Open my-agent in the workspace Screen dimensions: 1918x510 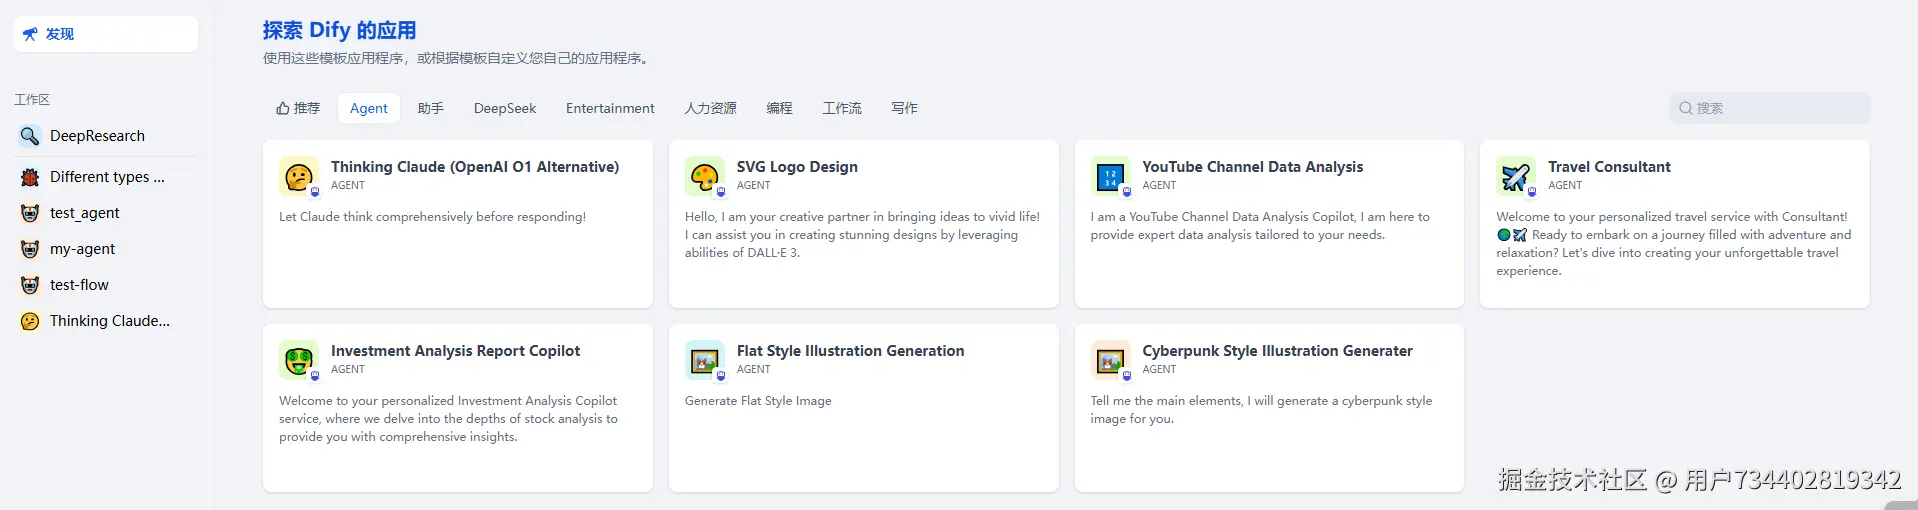tap(106, 249)
